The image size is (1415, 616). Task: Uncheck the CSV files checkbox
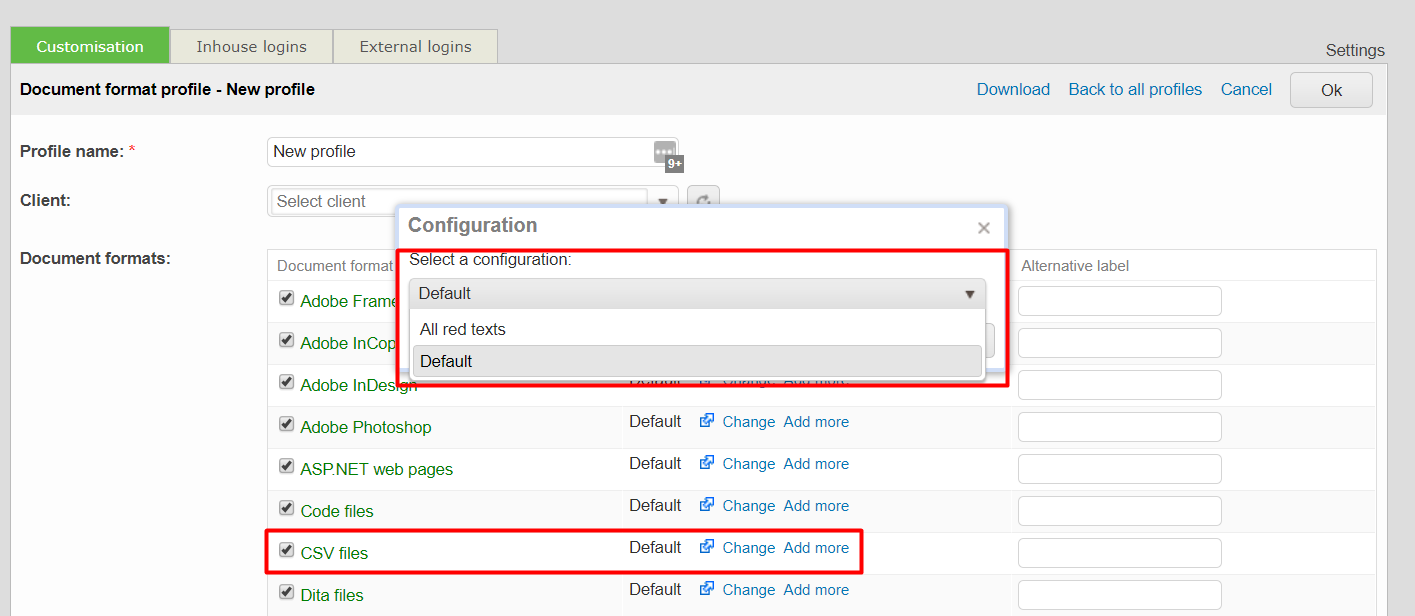coord(286,550)
